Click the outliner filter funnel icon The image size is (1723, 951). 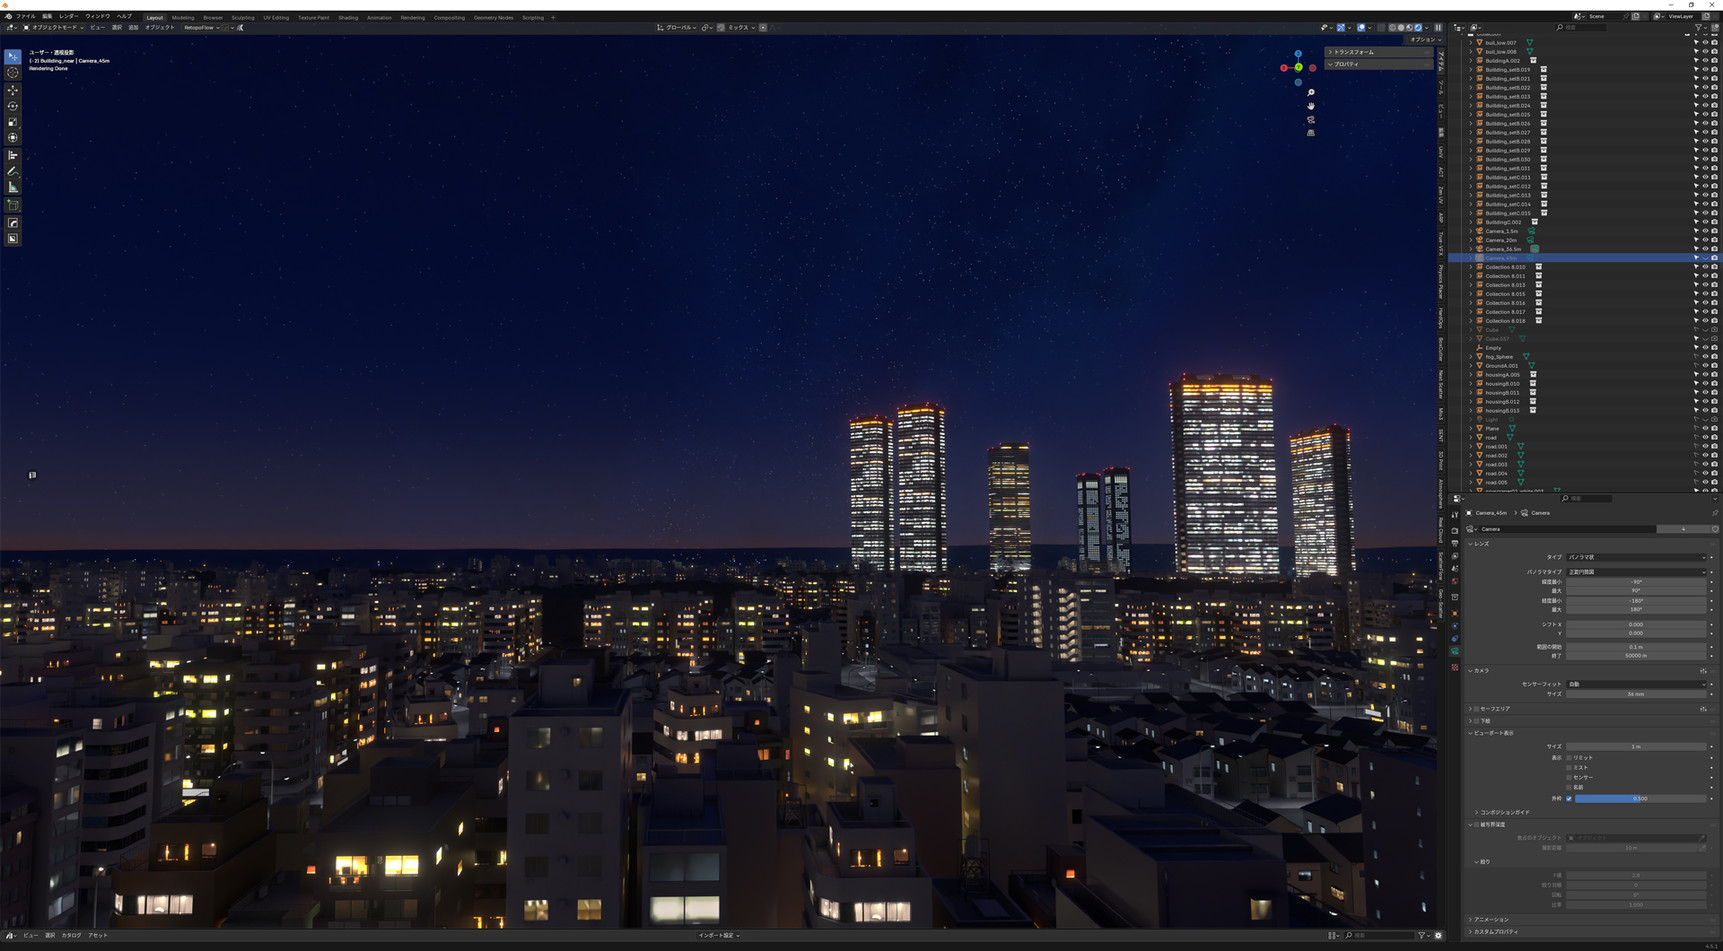pyautogui.click(x=1699, y=28)
